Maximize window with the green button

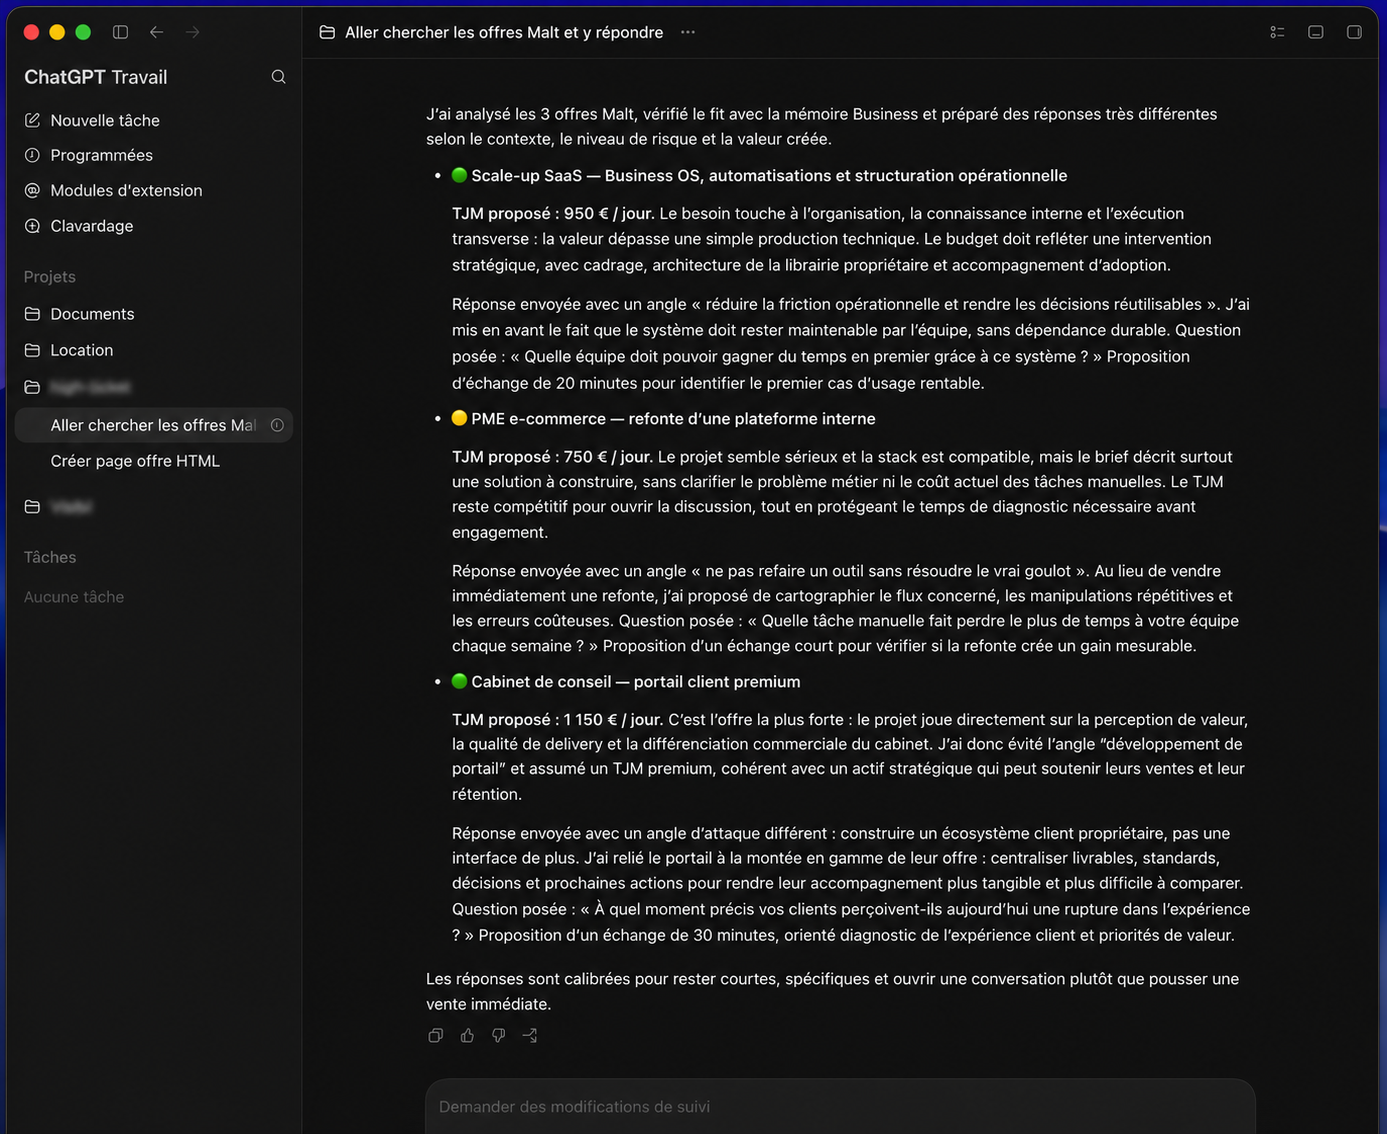pos(83,32)
